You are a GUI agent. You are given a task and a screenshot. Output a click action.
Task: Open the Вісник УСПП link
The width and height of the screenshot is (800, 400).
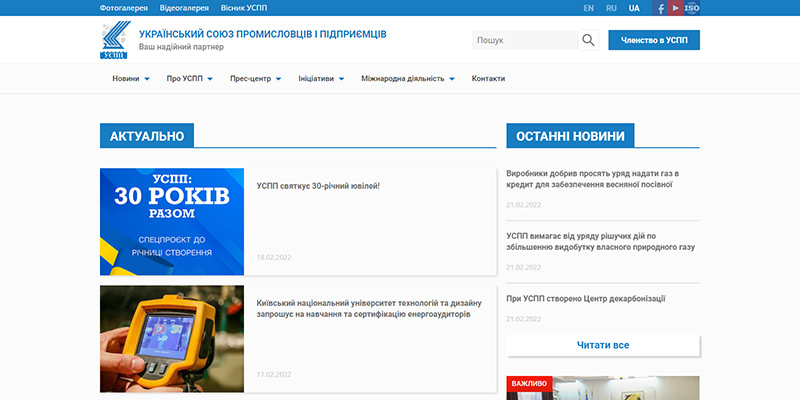click(244, 8)
